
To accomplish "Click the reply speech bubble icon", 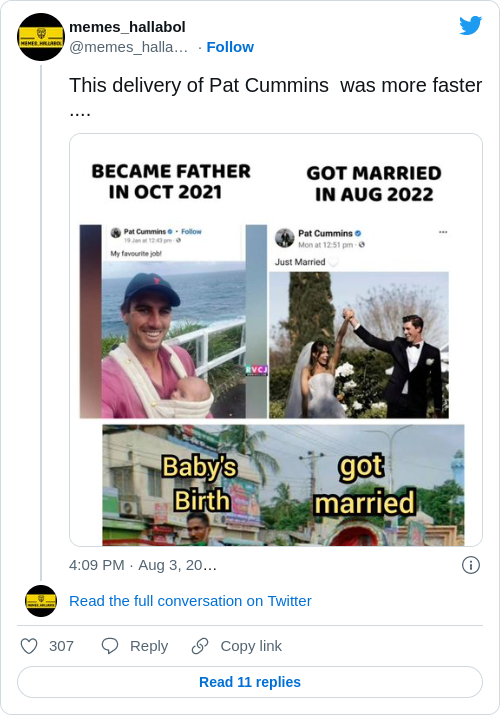I will [110, 646].
